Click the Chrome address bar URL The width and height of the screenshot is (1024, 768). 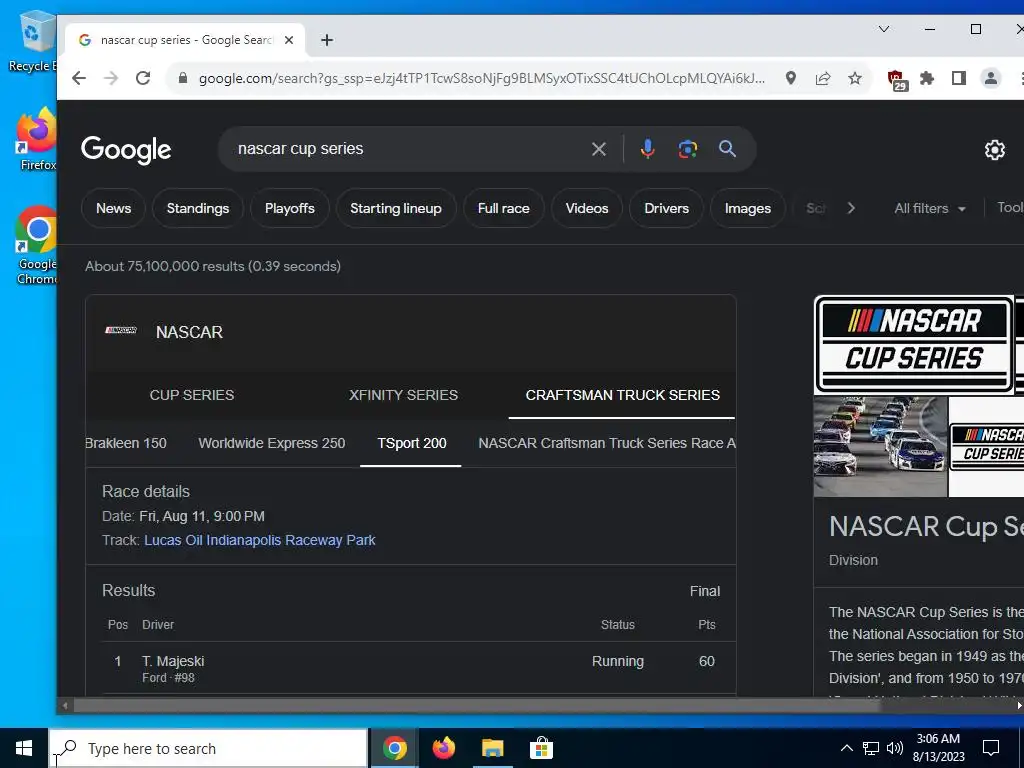click(481, 78)
